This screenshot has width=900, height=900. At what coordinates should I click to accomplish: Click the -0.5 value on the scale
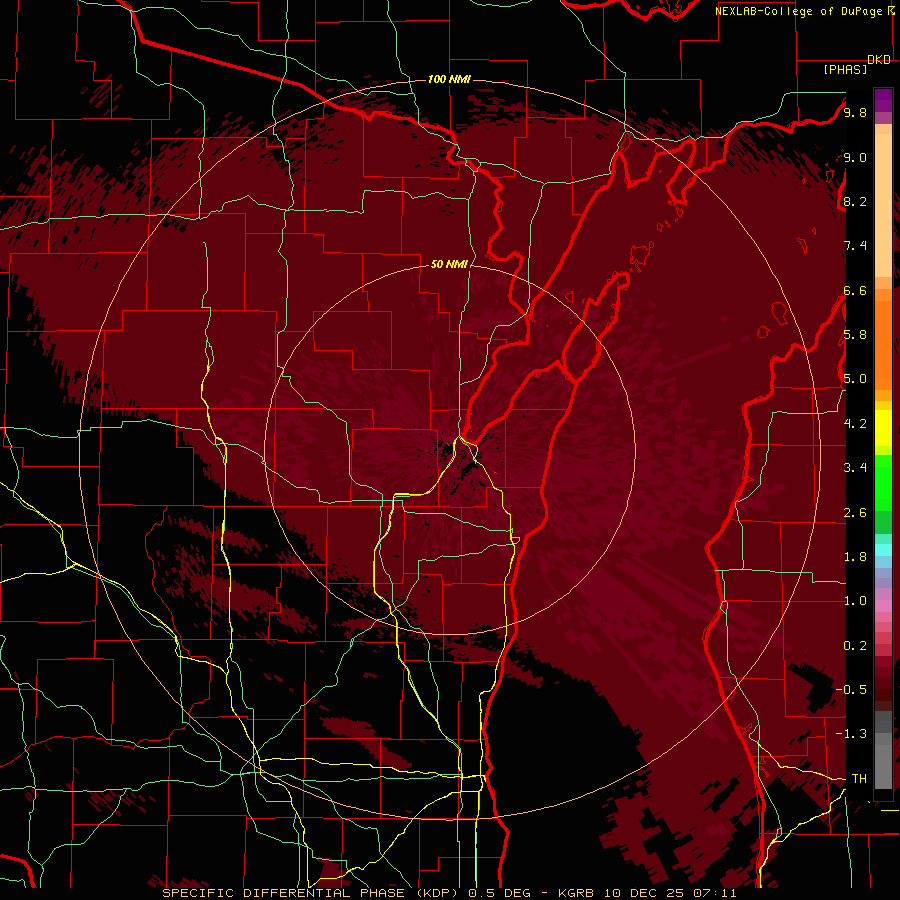(x=851, y=690)
